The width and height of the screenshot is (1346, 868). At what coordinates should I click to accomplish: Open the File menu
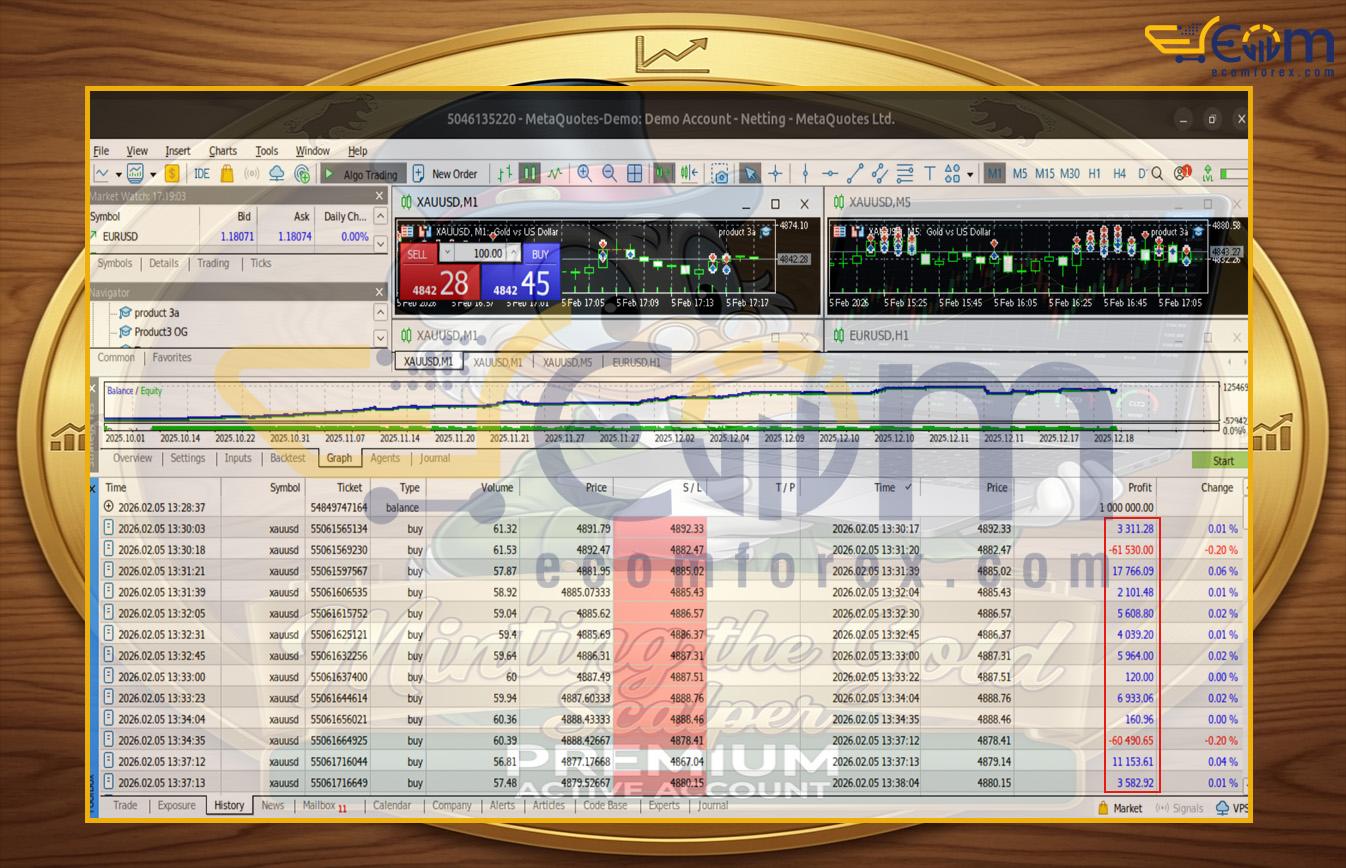pyautogui.click(x=101, y=151)
